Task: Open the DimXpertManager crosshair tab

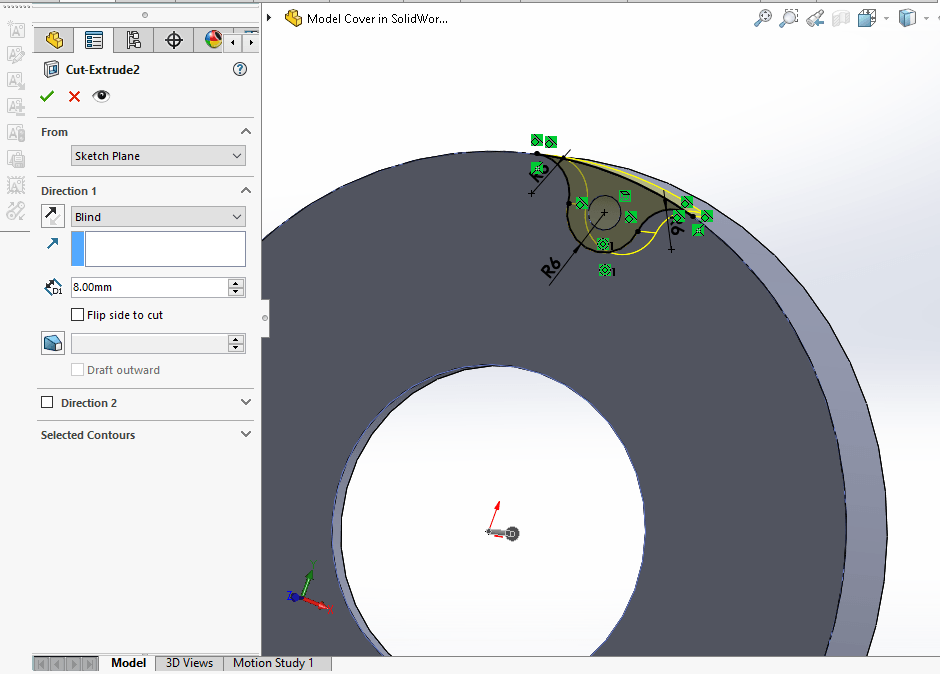Action: point(173,40)
